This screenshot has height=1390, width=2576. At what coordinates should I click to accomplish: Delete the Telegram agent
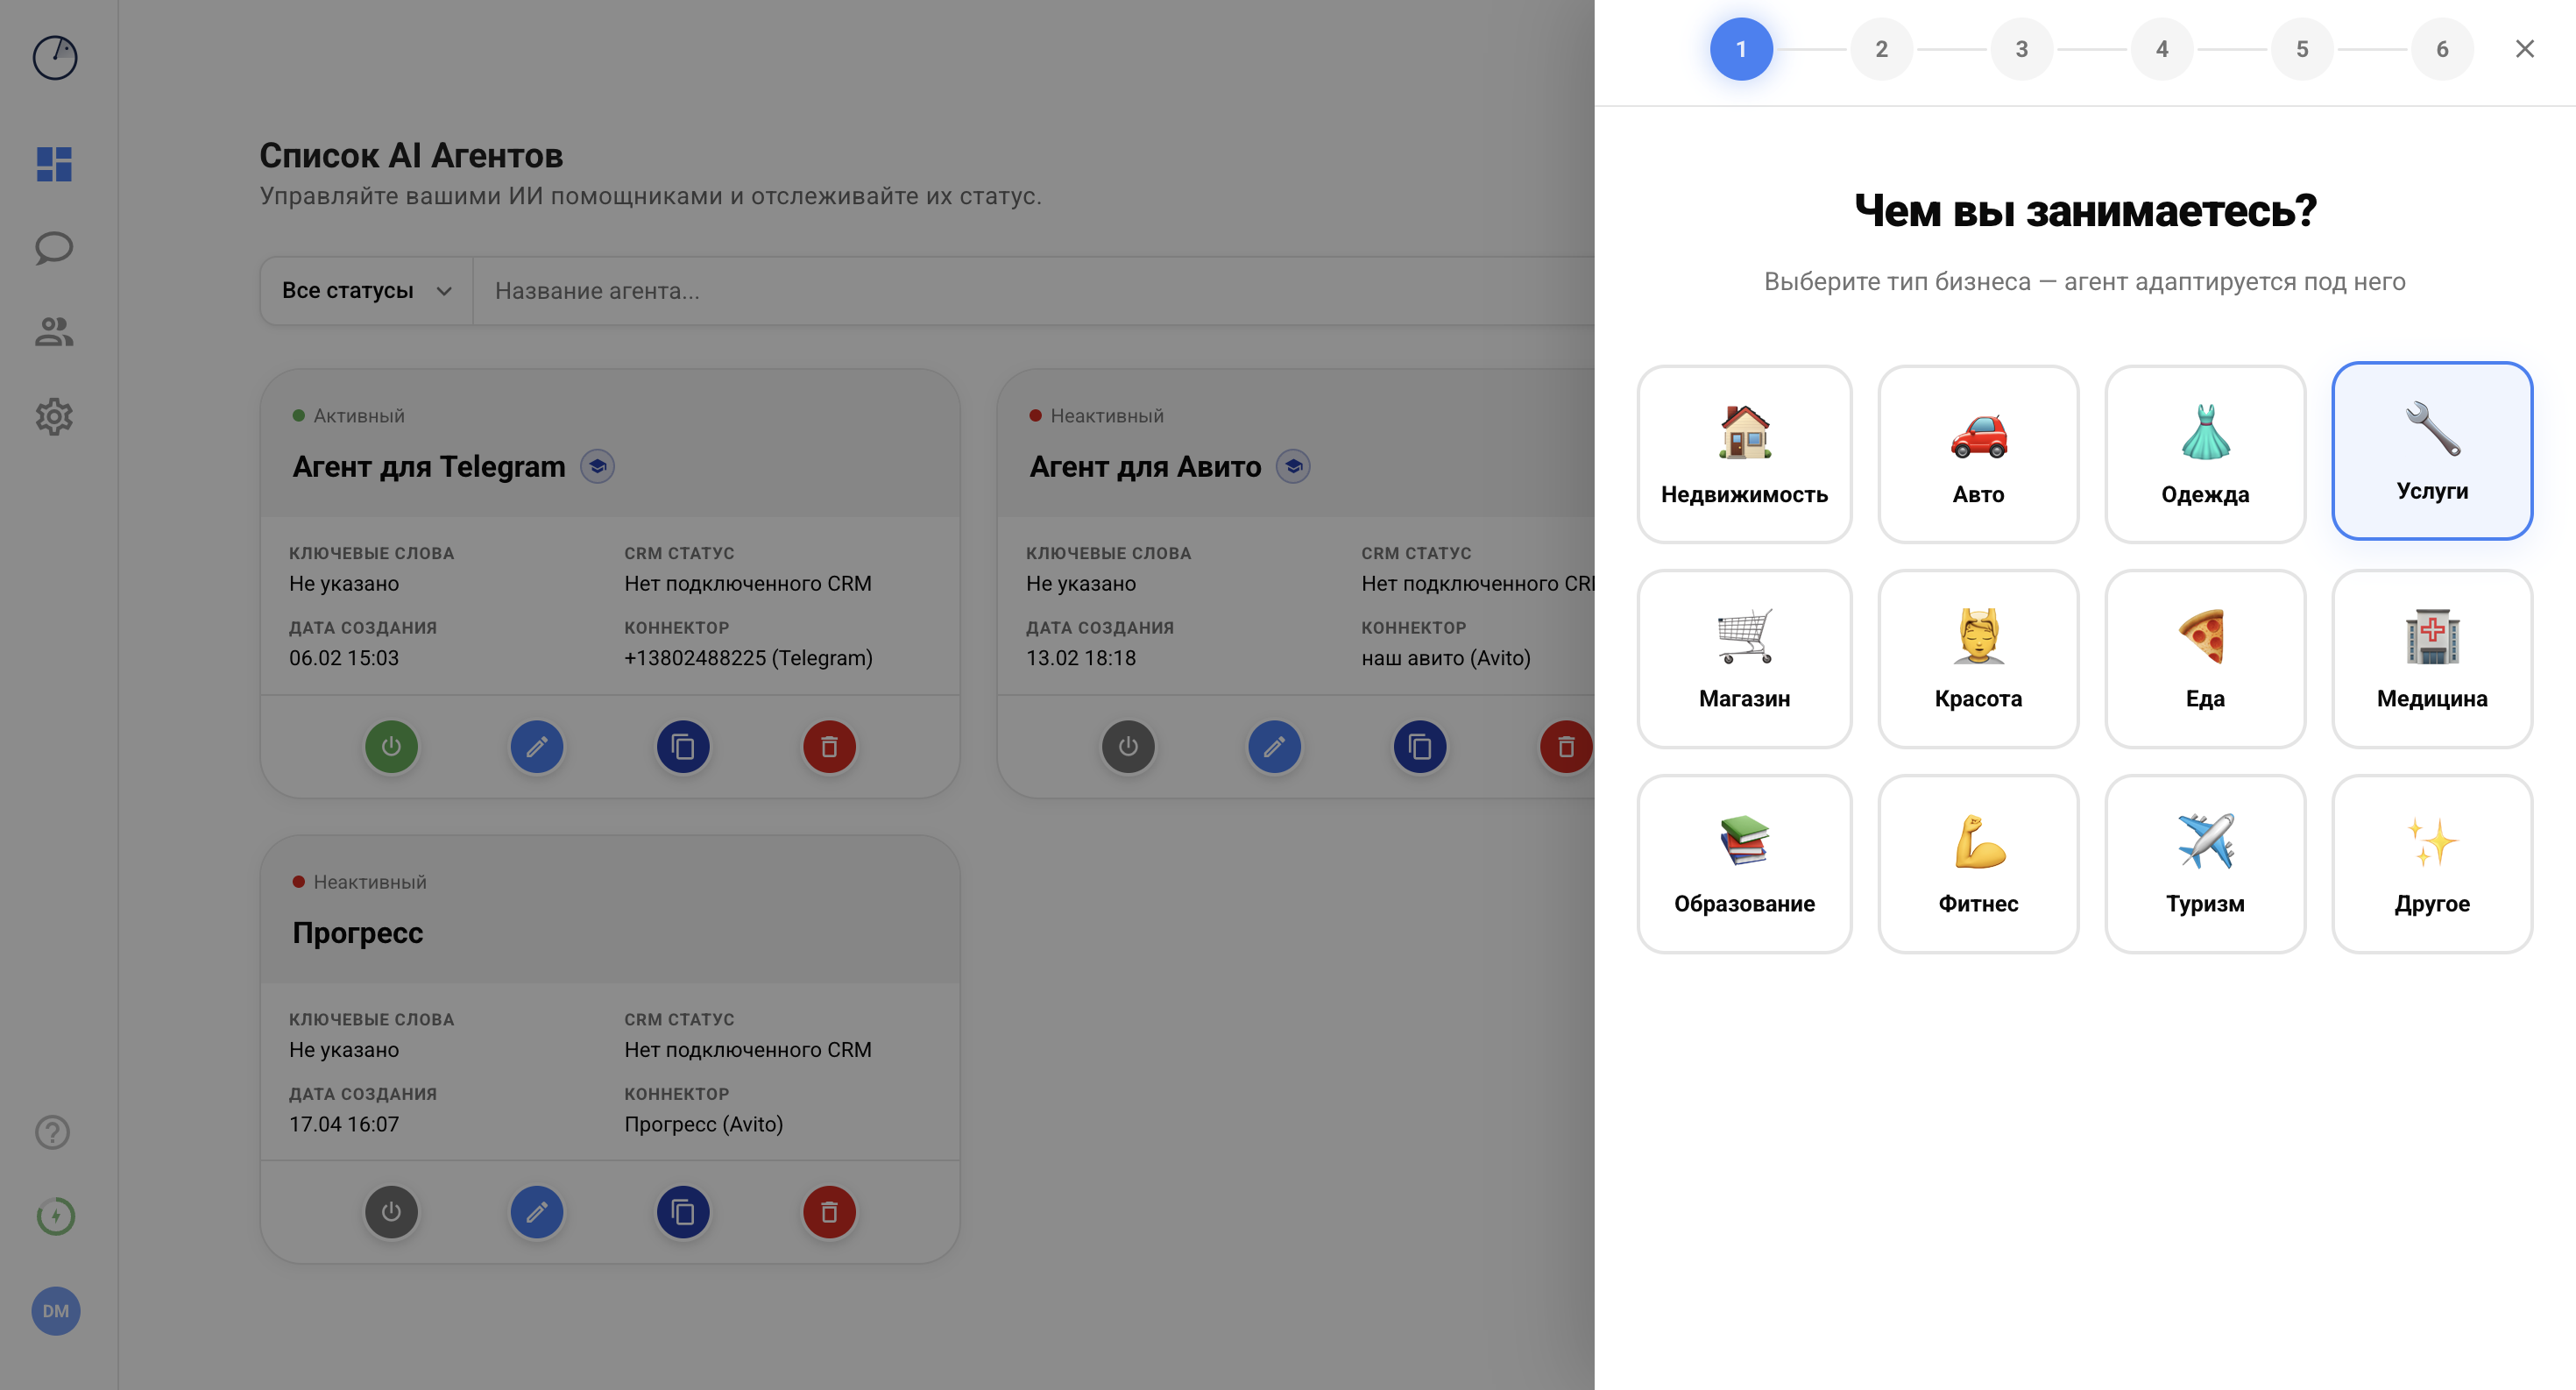pyautogui.click(x=829, y=746)
